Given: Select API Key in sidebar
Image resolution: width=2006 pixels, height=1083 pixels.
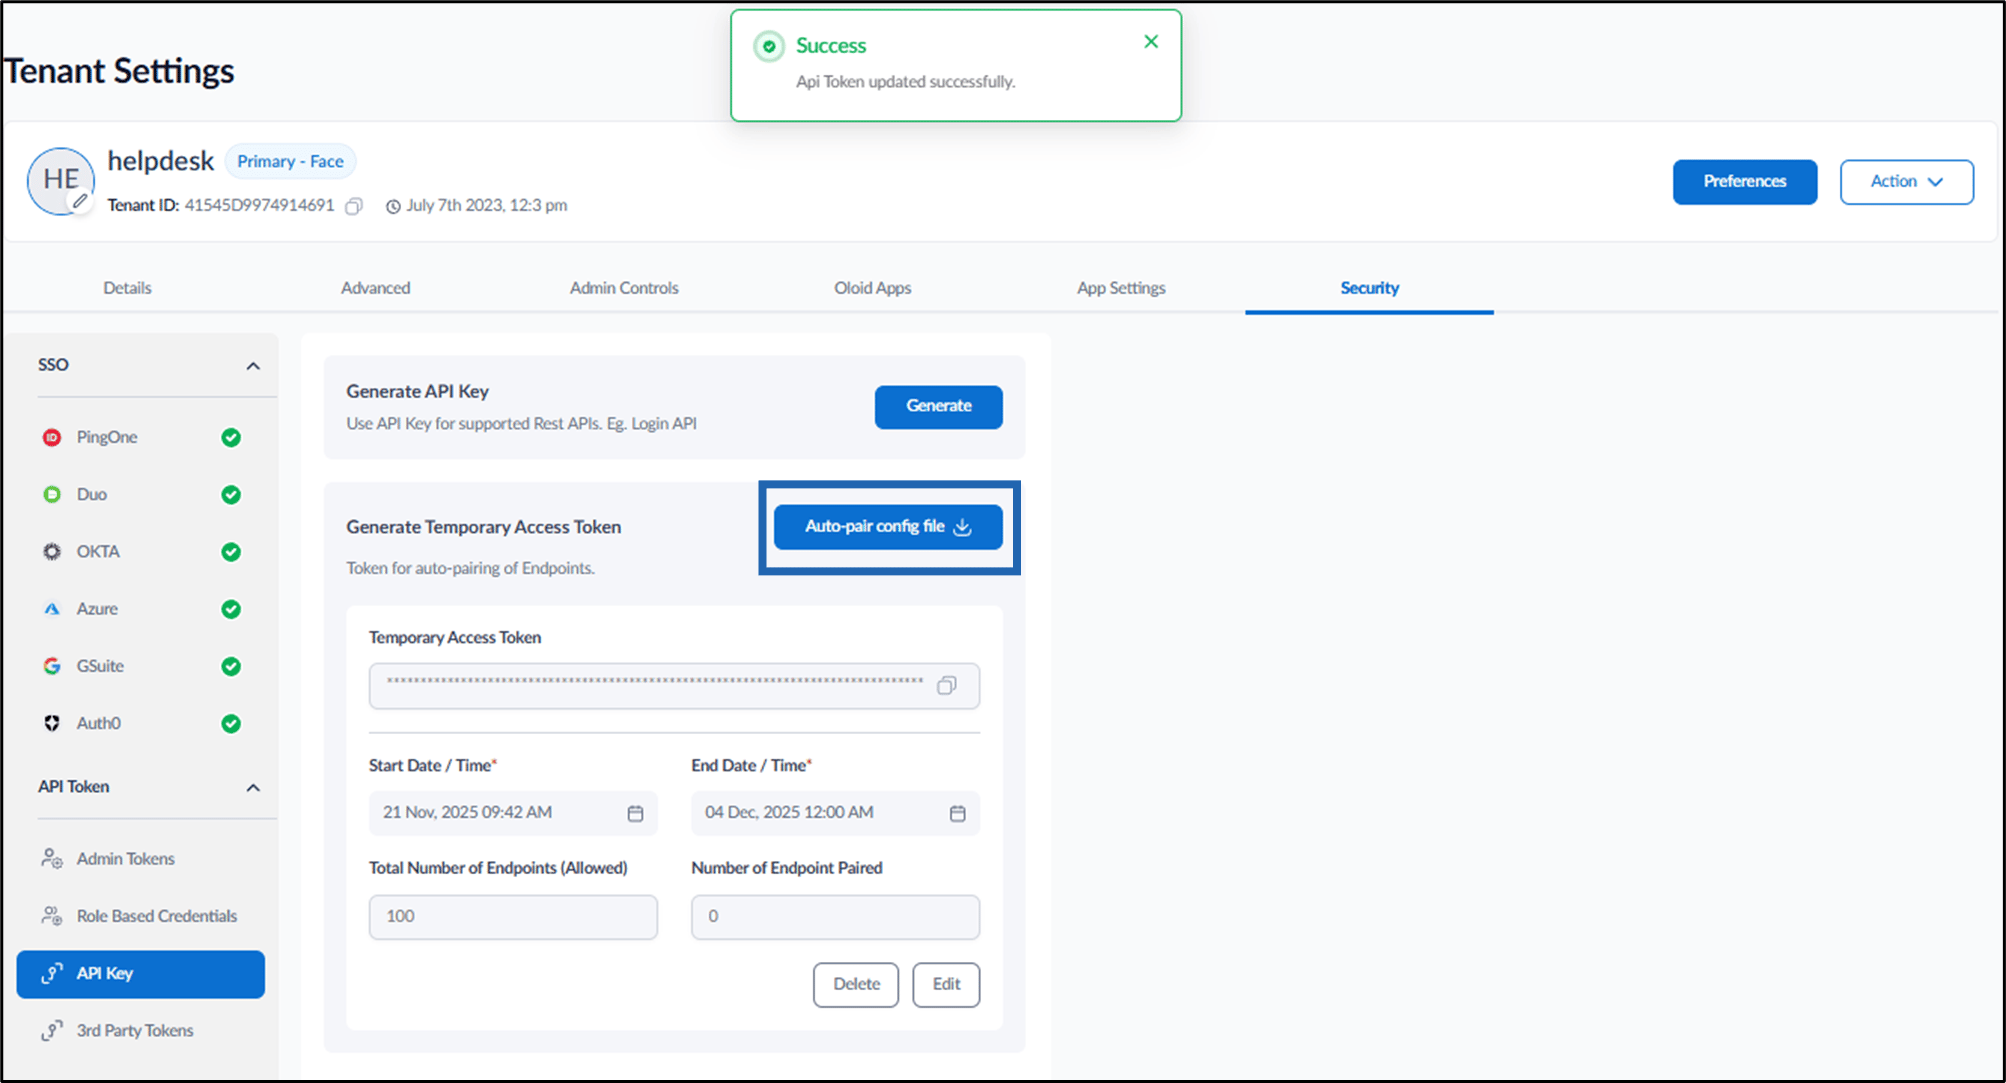Looking at the screenshot, I should 141,974.
